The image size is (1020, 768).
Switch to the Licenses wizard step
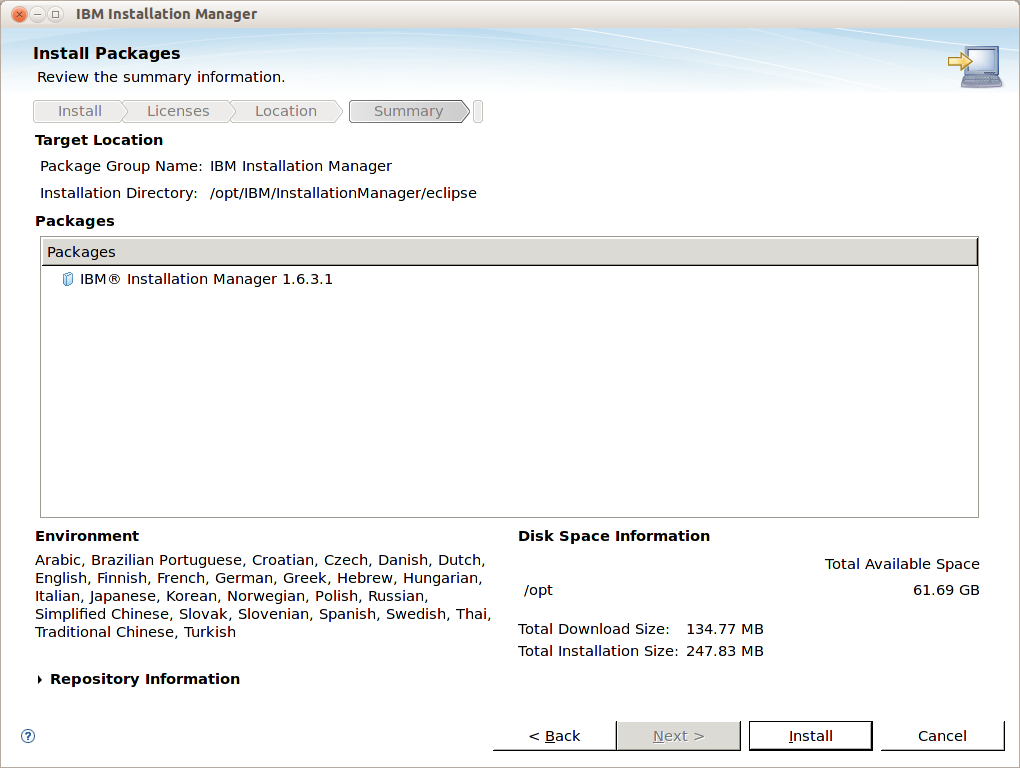pos(178,111)
